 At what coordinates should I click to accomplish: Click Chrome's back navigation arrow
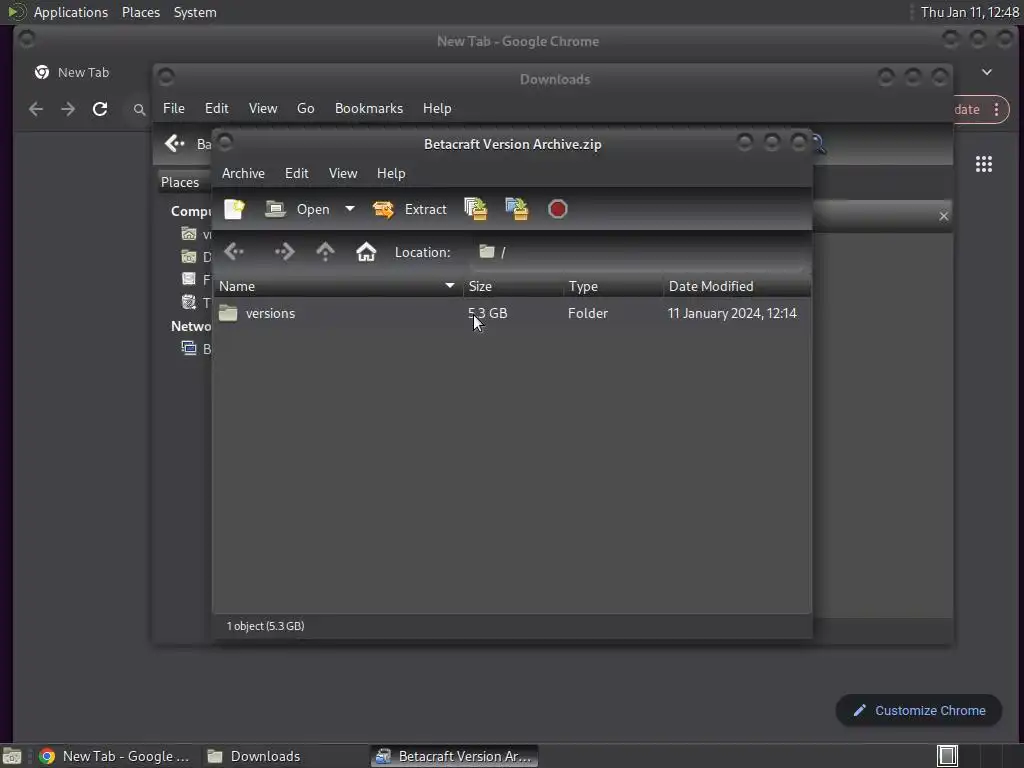[36, 109]
